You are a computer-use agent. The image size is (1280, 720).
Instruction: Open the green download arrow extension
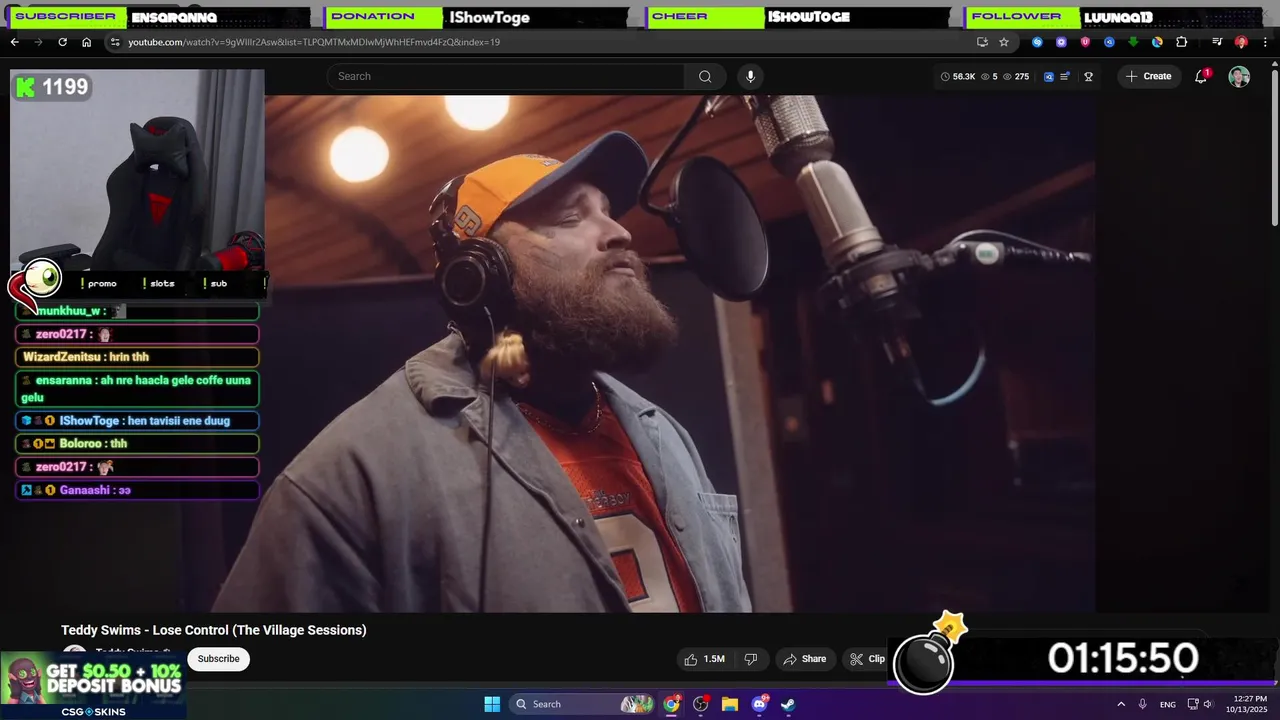pos(1133,42)
